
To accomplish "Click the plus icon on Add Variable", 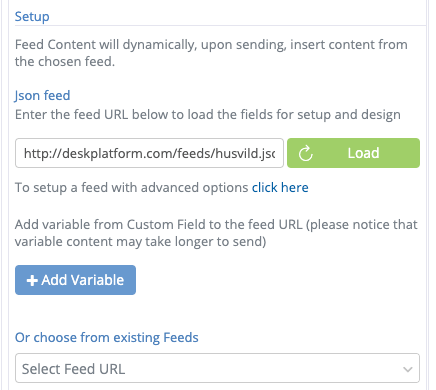I will (x=32, y=280).
